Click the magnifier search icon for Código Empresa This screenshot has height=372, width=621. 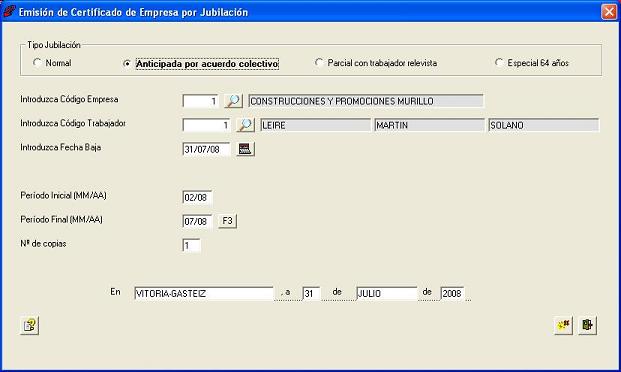pos(233,101)
